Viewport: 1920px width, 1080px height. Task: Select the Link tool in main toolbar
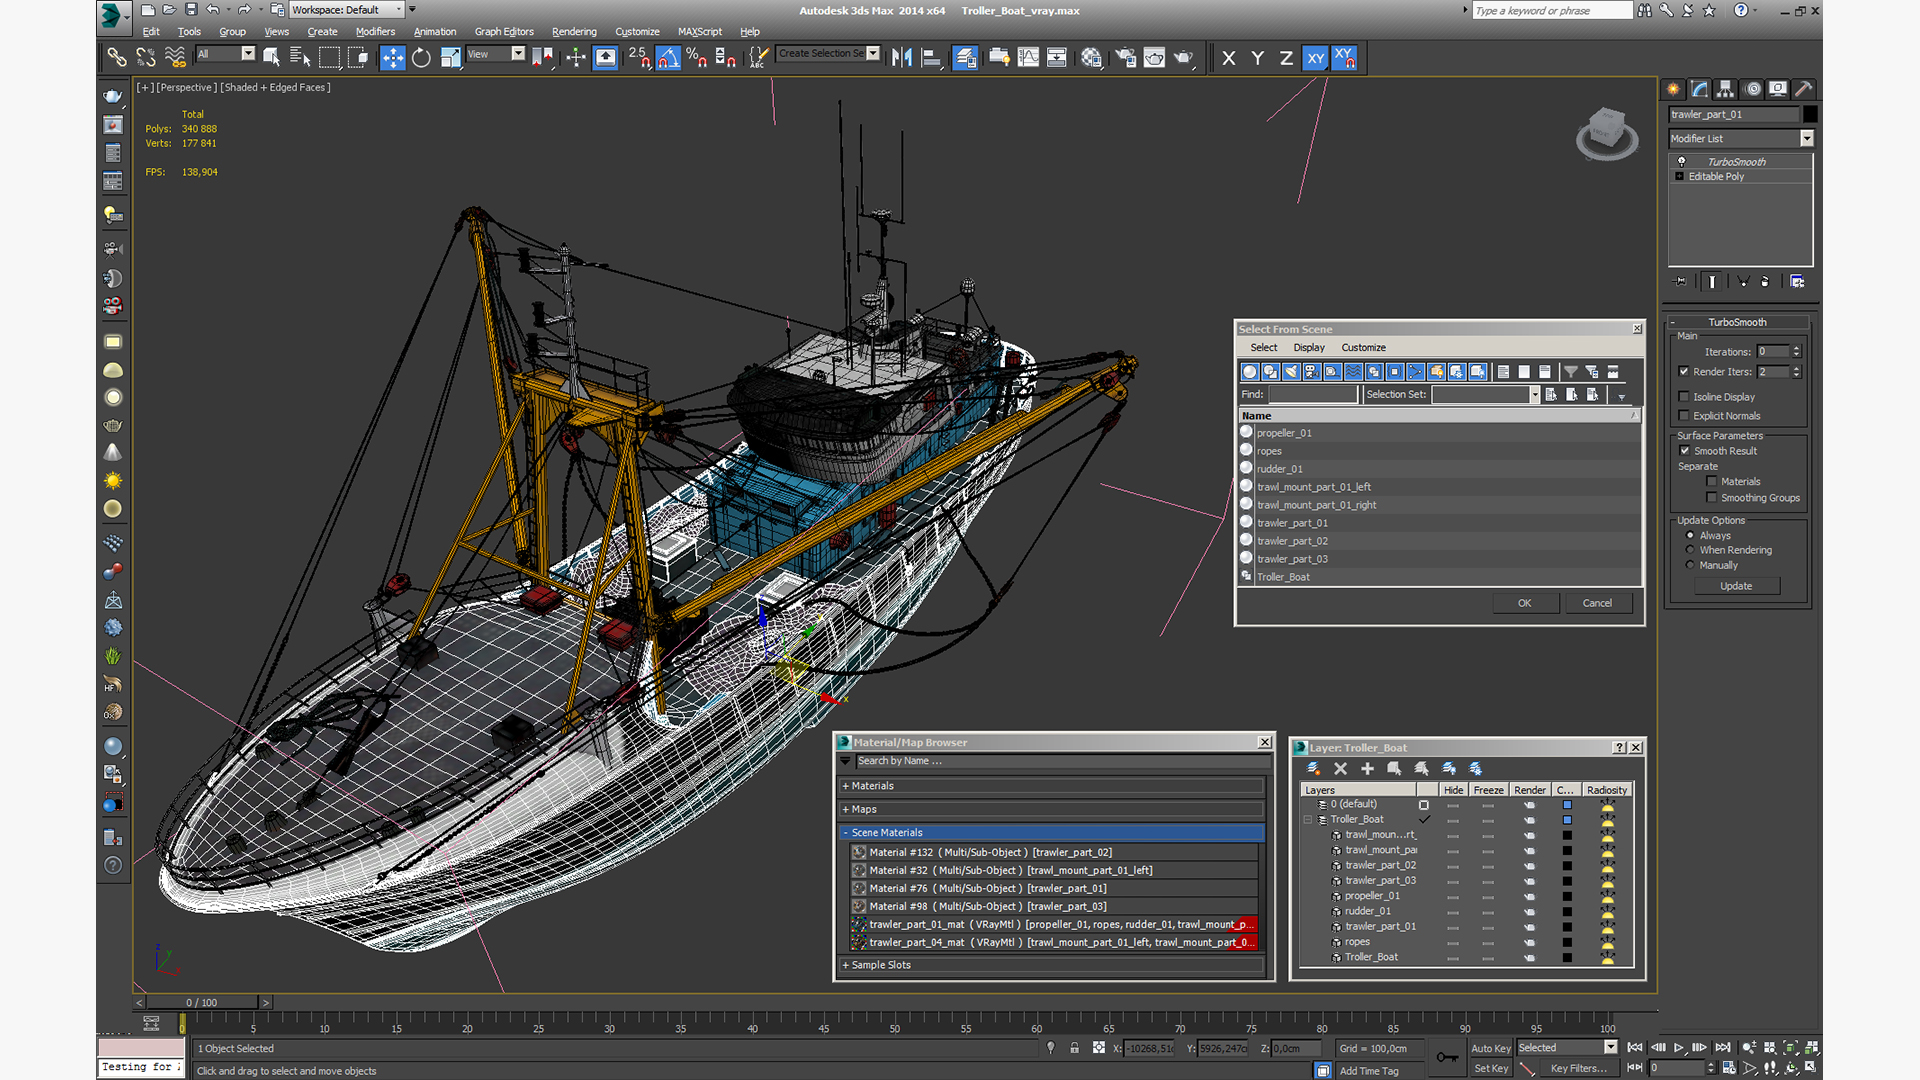(x=116, y=57)
